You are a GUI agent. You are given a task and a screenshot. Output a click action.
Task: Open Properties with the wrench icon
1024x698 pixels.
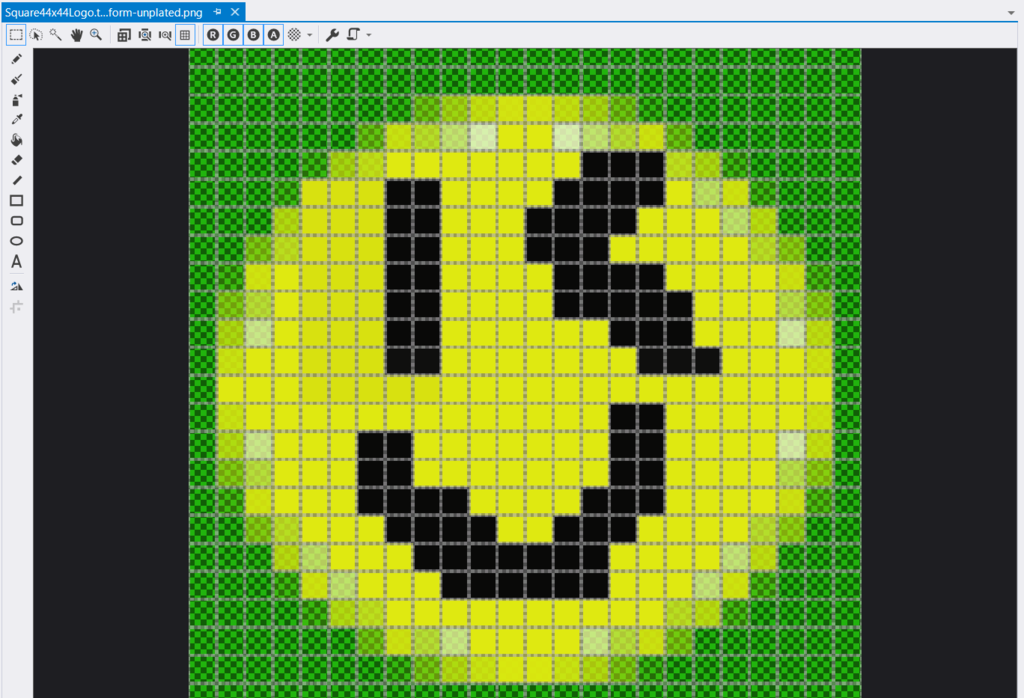332,35
